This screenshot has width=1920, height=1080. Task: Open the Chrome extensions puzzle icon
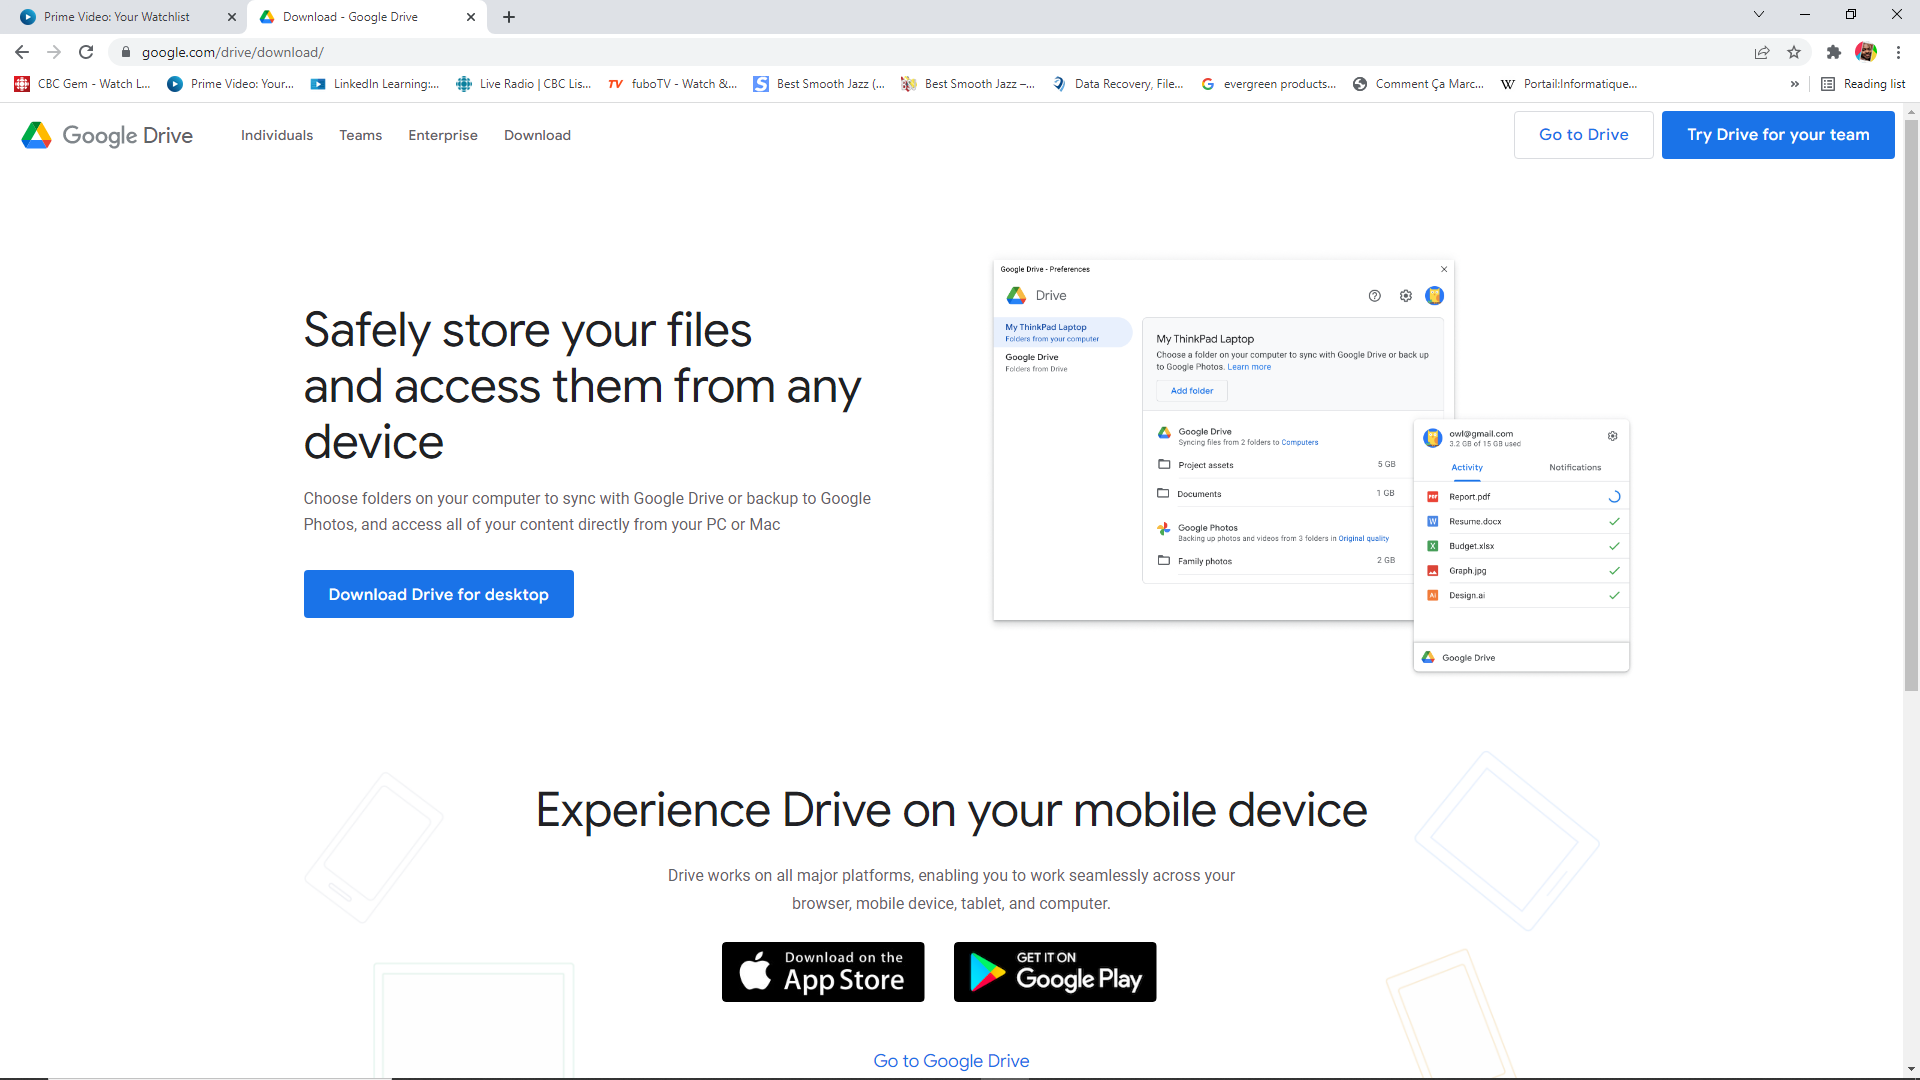click(1833, 52)
